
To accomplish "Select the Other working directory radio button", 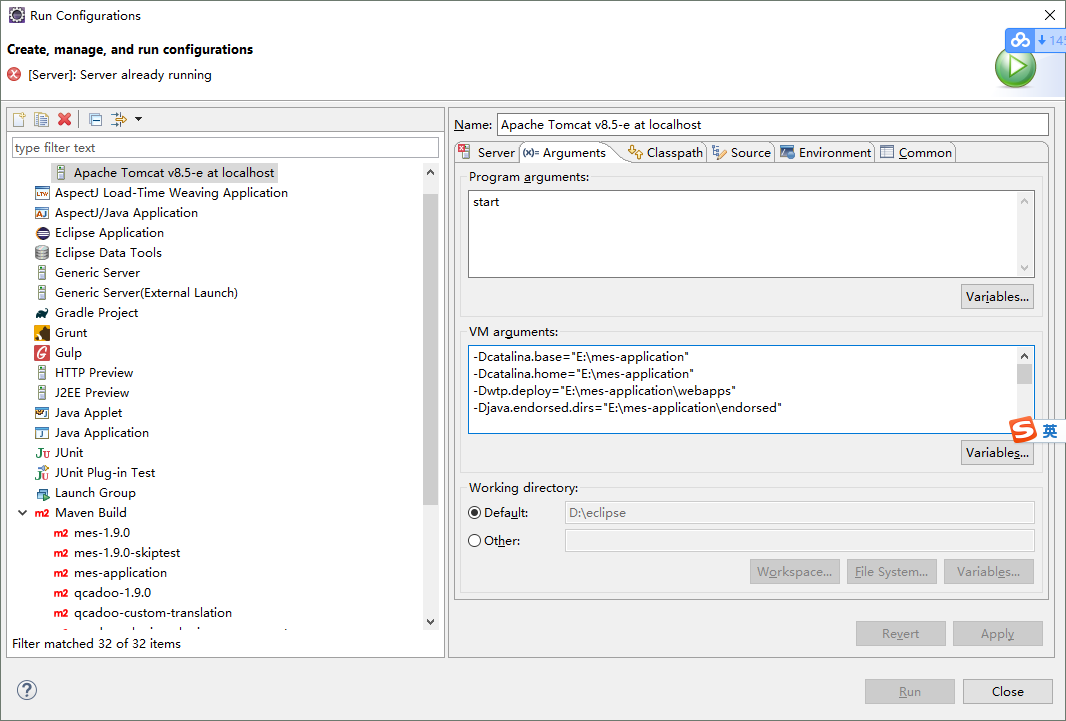I will pyautogui.click(x=475, y=541).
